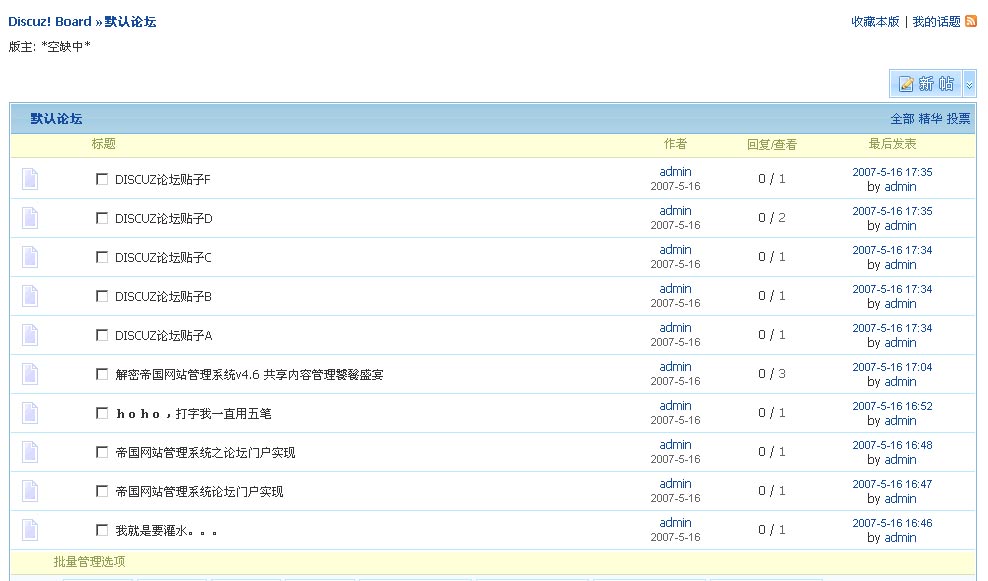Select the checkbox for 帝国网站管理系统论坛门户实现
The image size is (988, 581).
(x=102, y=491)
